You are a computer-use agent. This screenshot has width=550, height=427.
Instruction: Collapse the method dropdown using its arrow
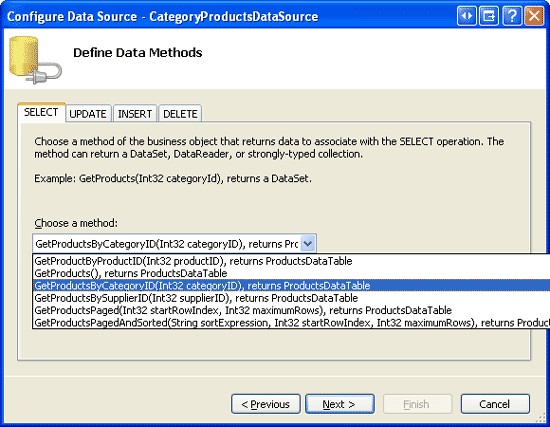[x=308, y=243]
